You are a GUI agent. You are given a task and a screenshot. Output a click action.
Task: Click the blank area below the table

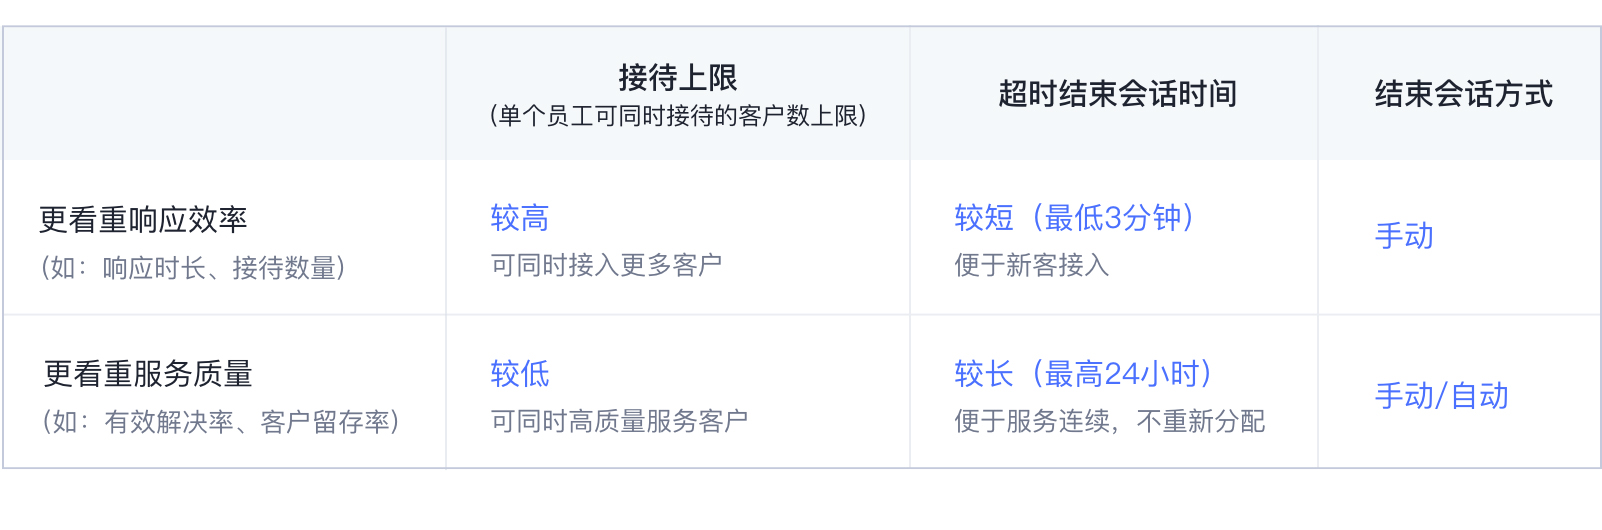800,500
